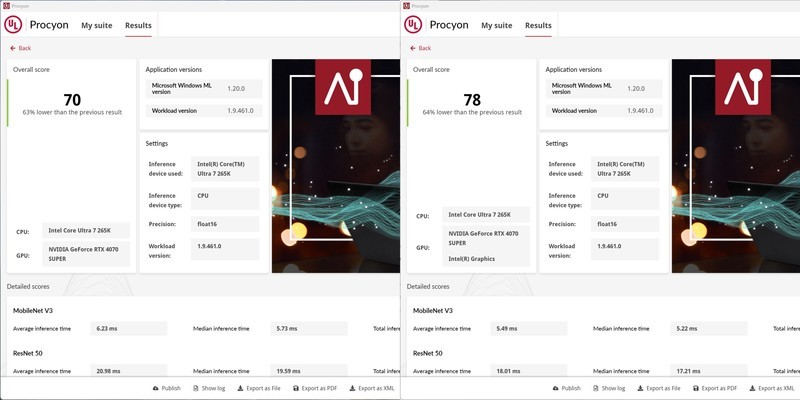Switch to My suite tab in left window
Viewport: 800px width, 400px height.
point(97,25)
